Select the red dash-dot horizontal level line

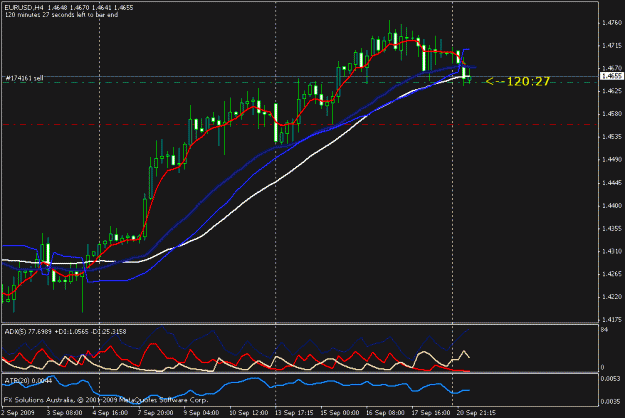[x=300, y=125]
